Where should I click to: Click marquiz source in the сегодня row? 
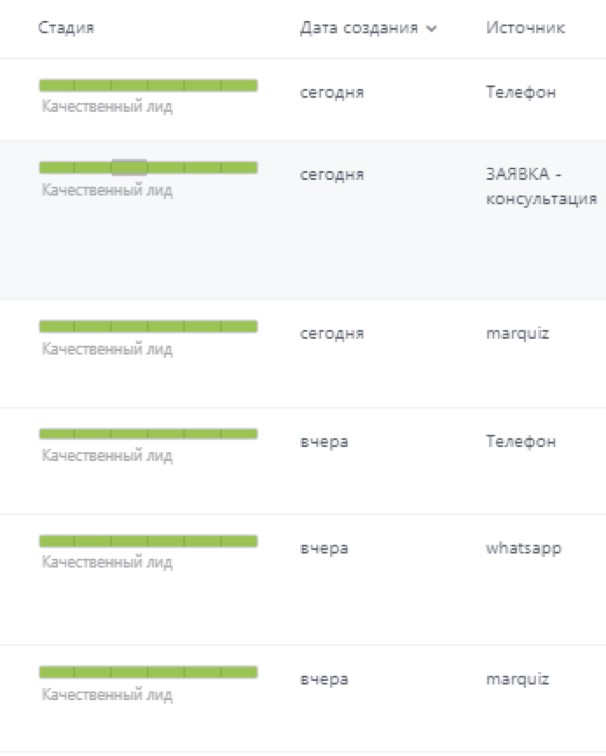[x=517, y=334]
